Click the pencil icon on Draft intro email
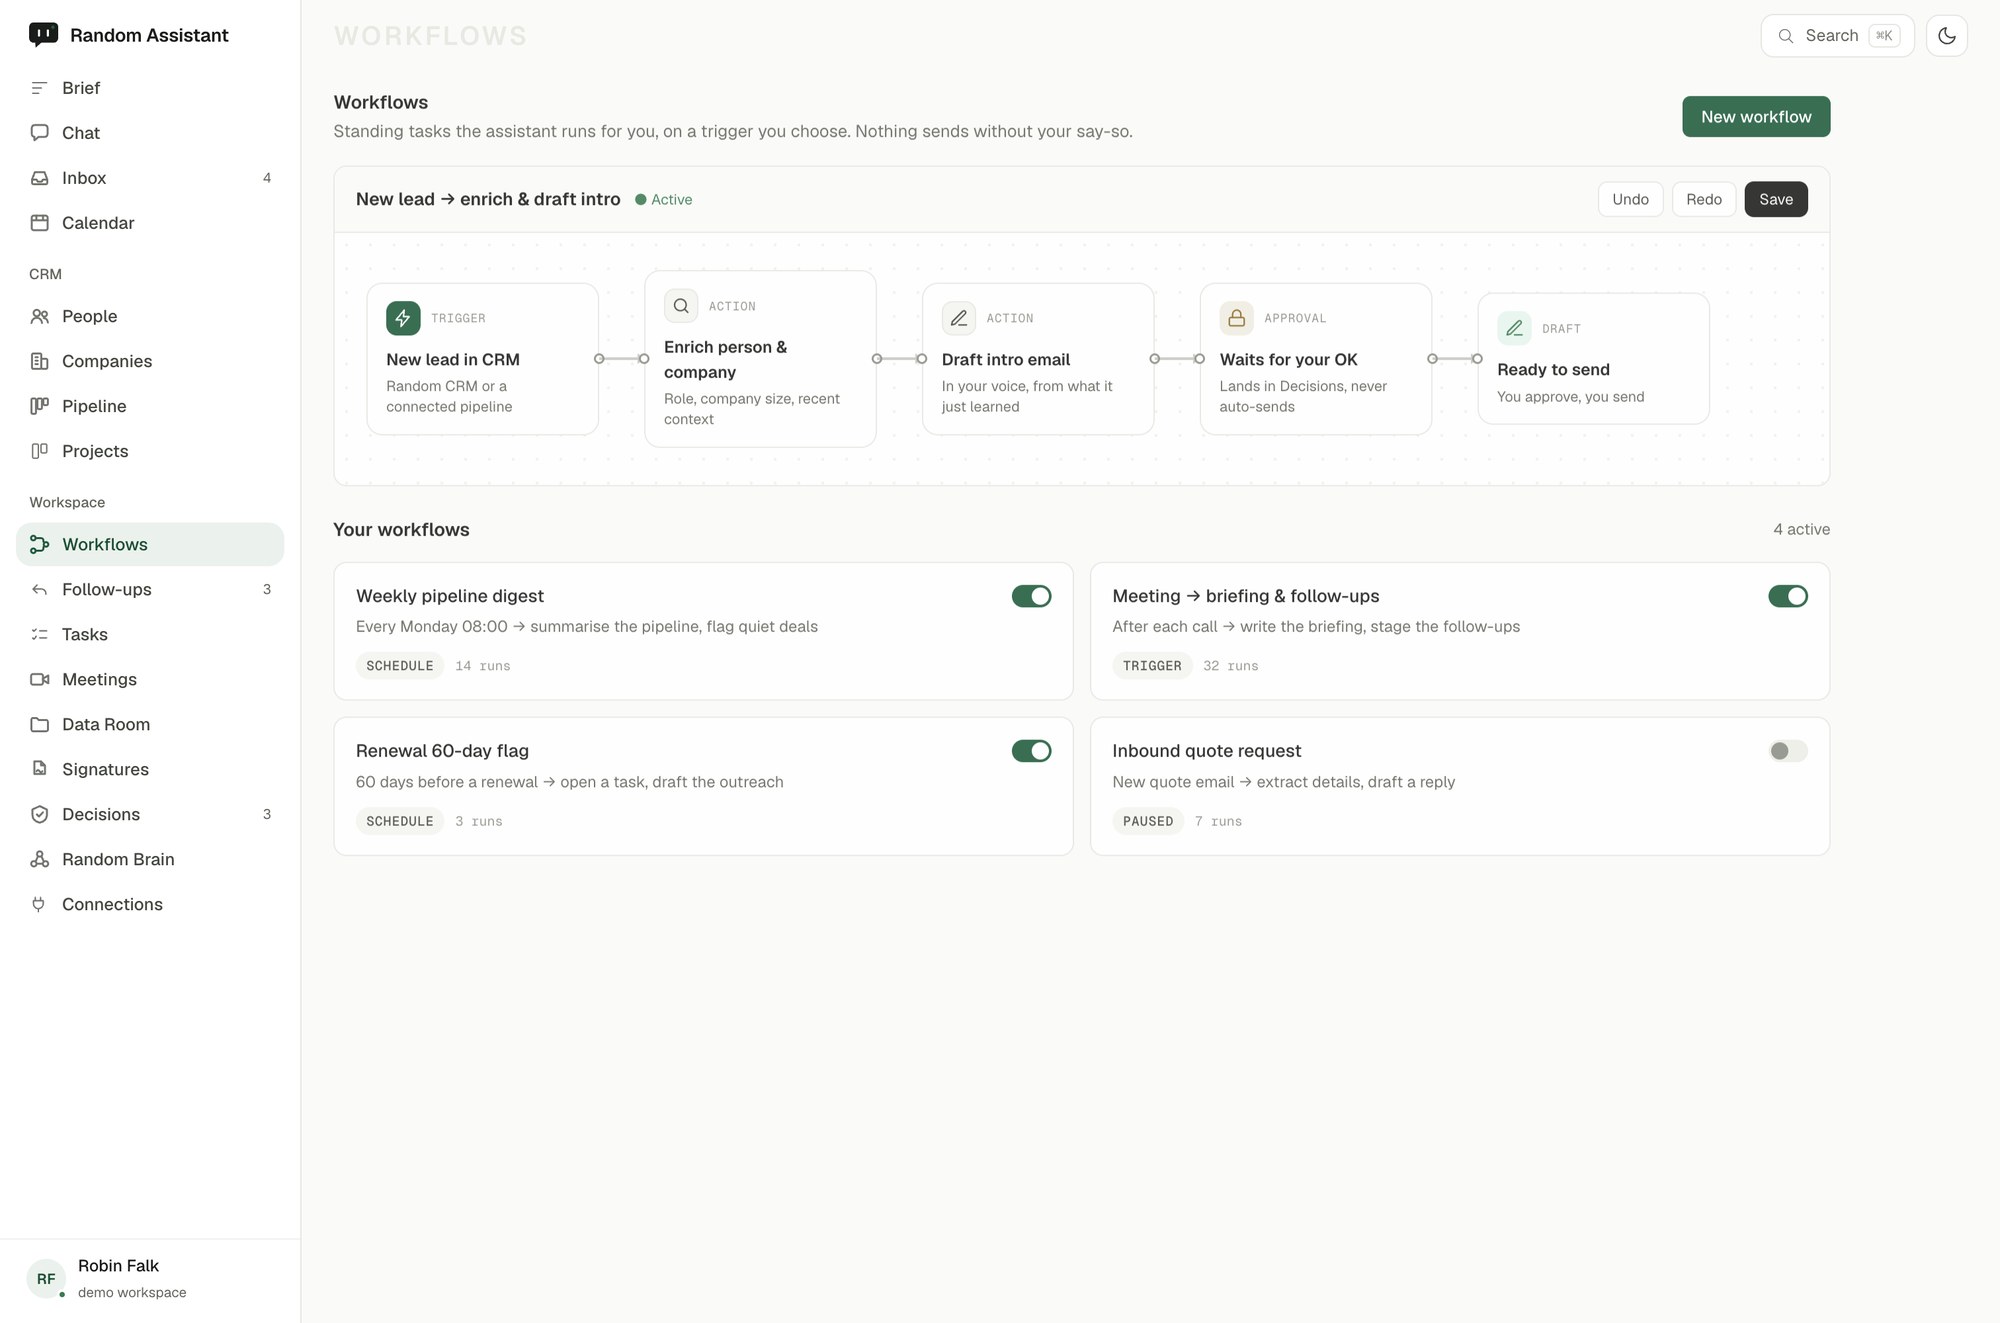 coord(958,318)
